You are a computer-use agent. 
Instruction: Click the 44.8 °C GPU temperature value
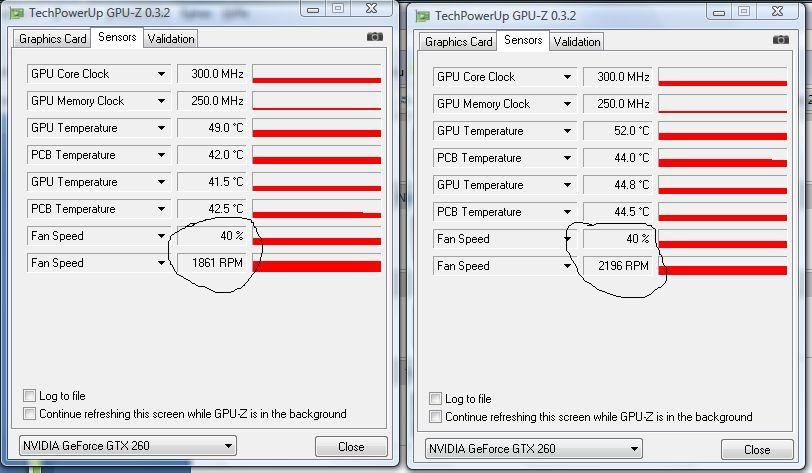(x=618, y=185)
